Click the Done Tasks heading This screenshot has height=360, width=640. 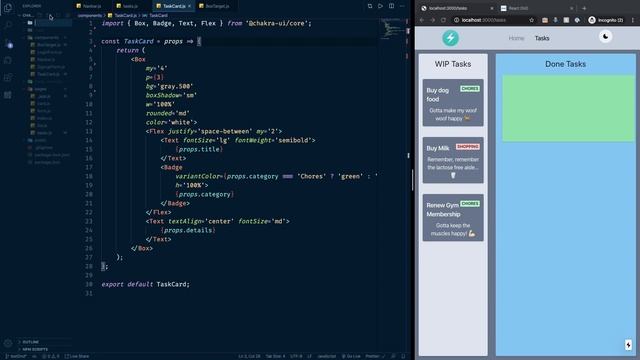pos(565,64)
